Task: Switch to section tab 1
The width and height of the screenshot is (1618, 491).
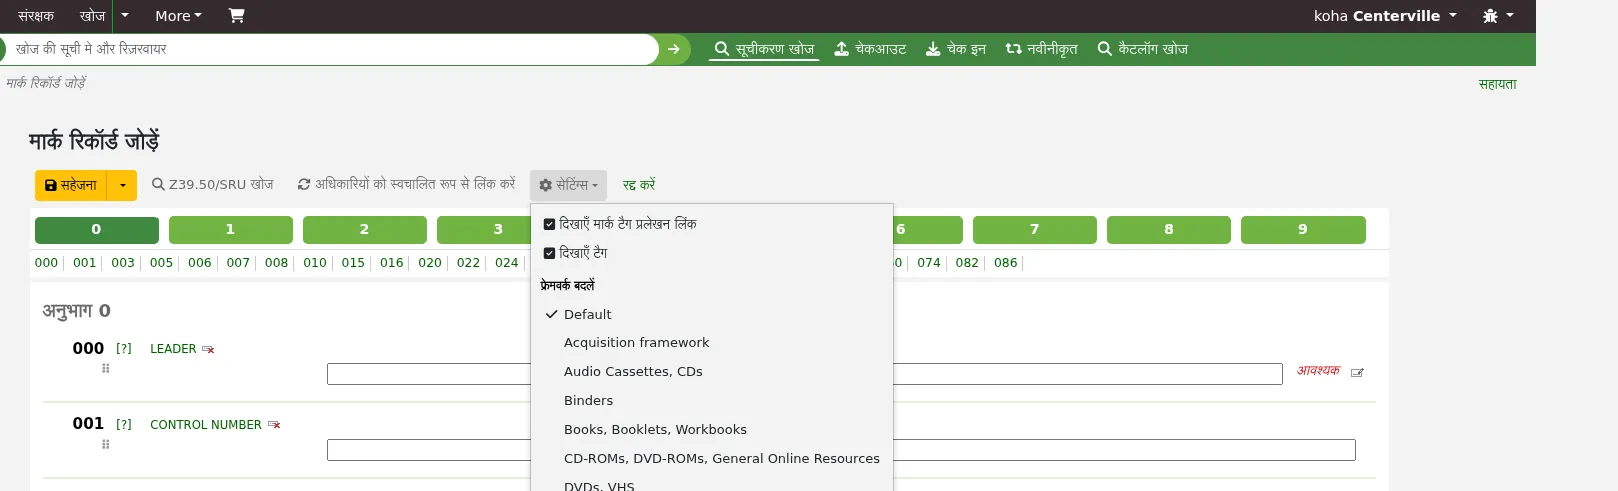Action: pyautogui.click(x=231, y=230)
